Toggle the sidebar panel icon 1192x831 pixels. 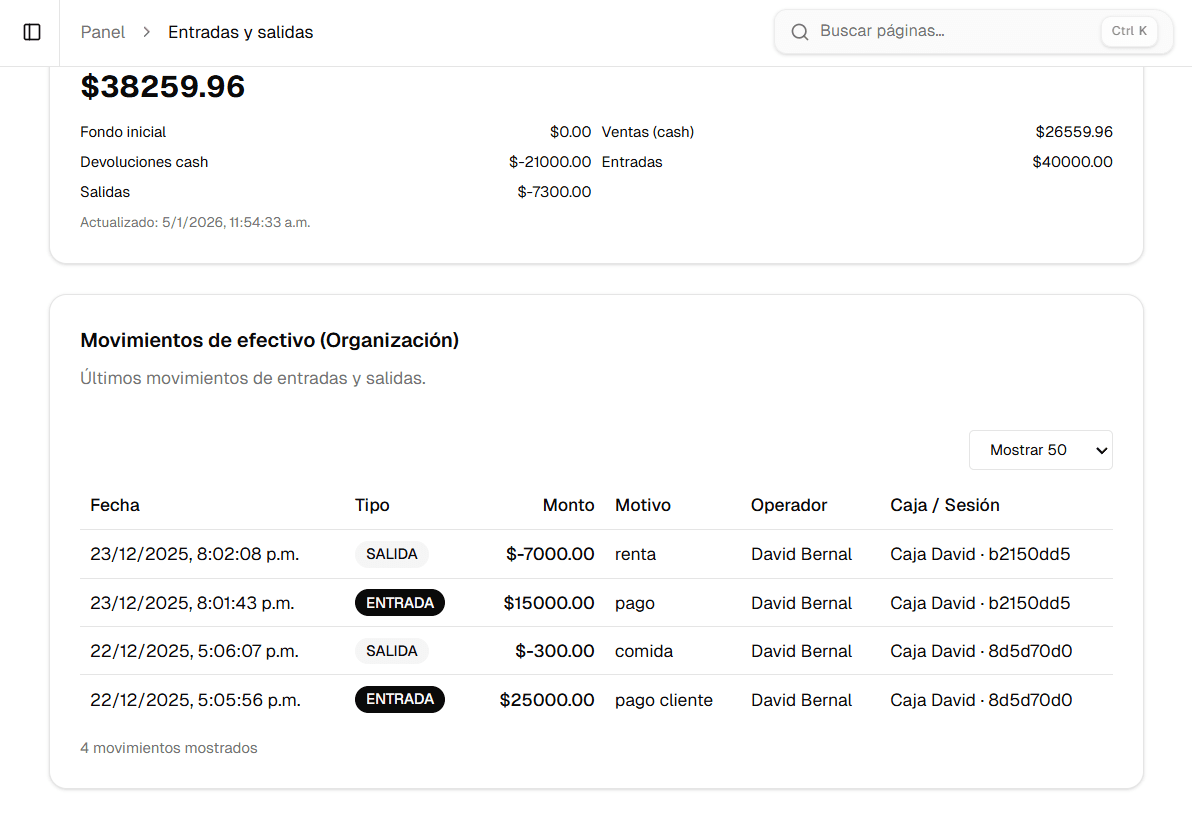[x=31, y=31]
